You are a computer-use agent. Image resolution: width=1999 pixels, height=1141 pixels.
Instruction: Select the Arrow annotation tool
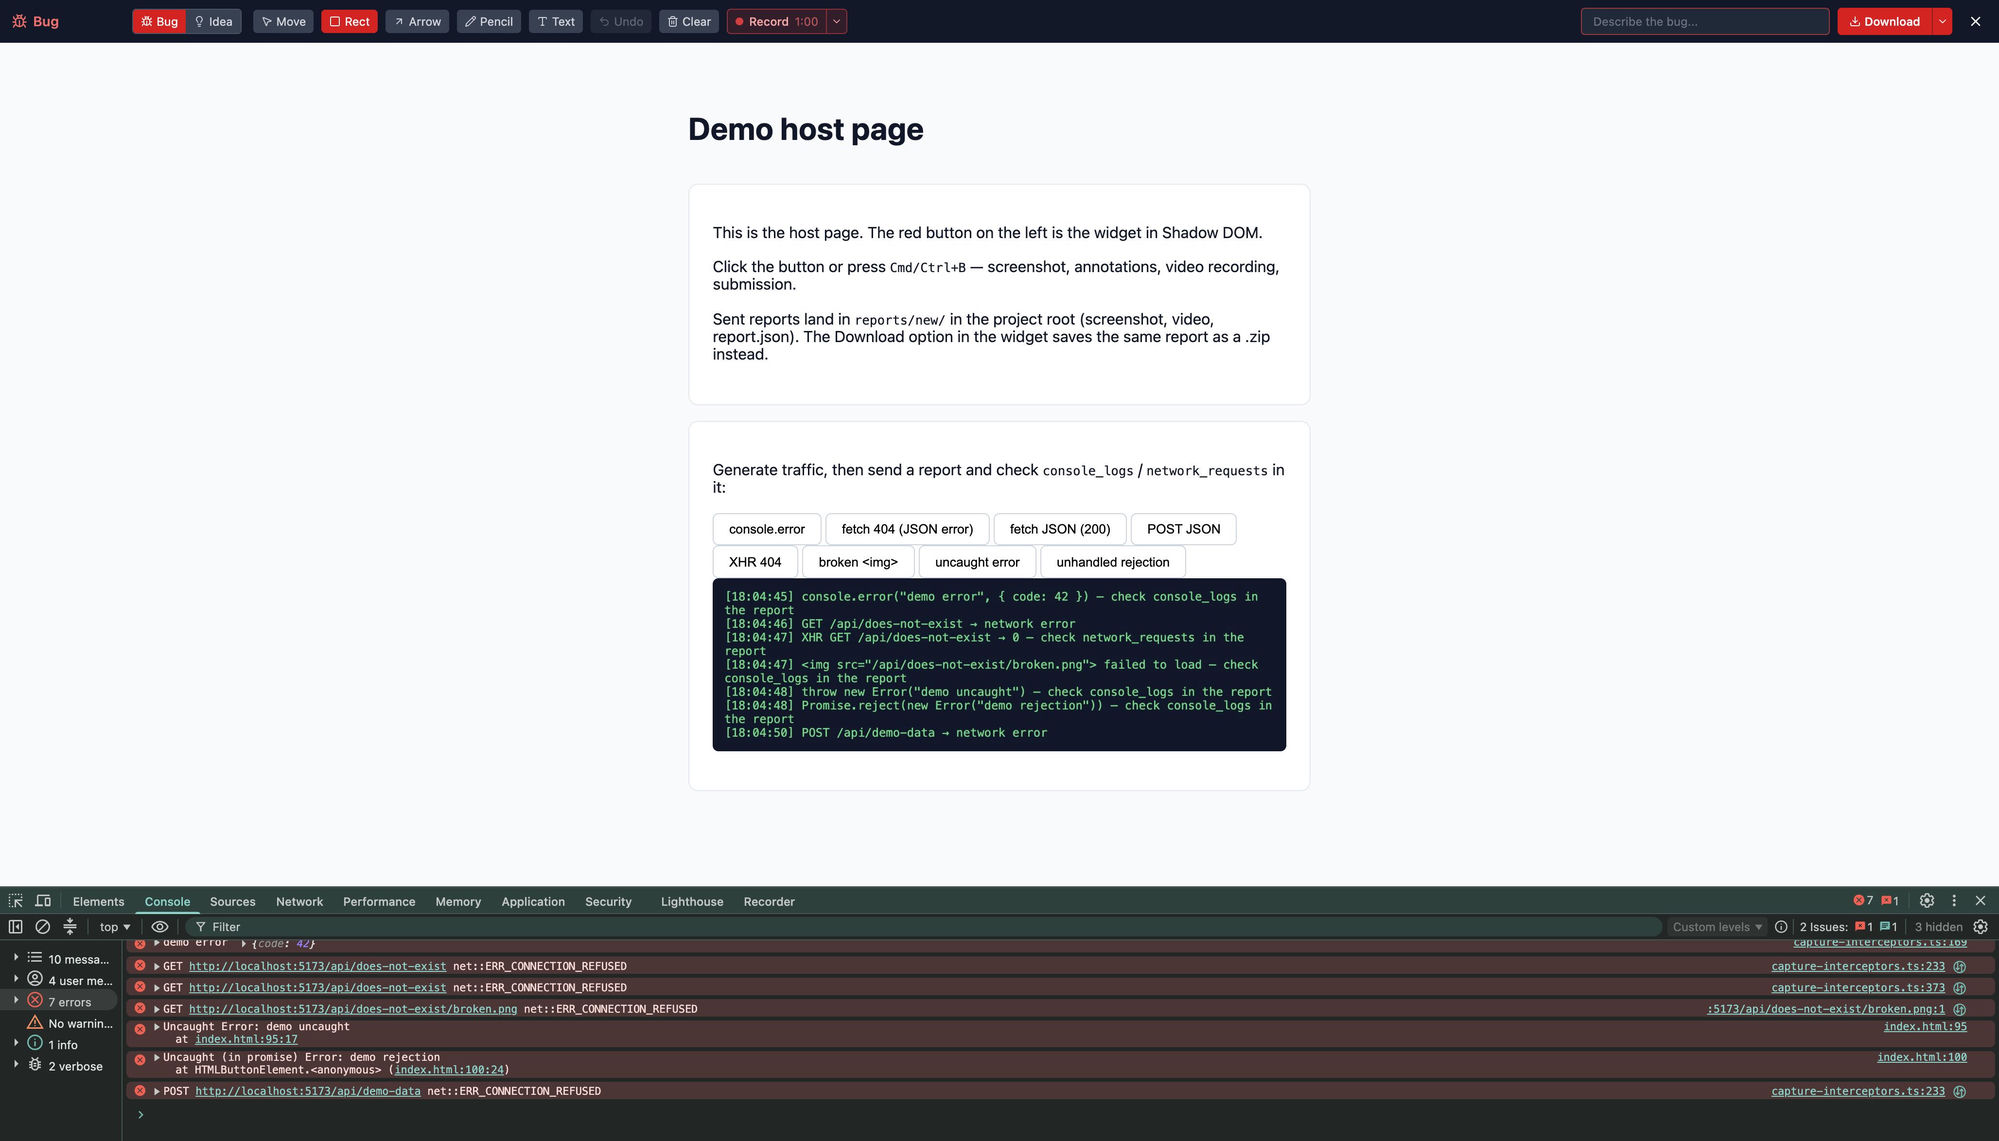tap(417, 21)
